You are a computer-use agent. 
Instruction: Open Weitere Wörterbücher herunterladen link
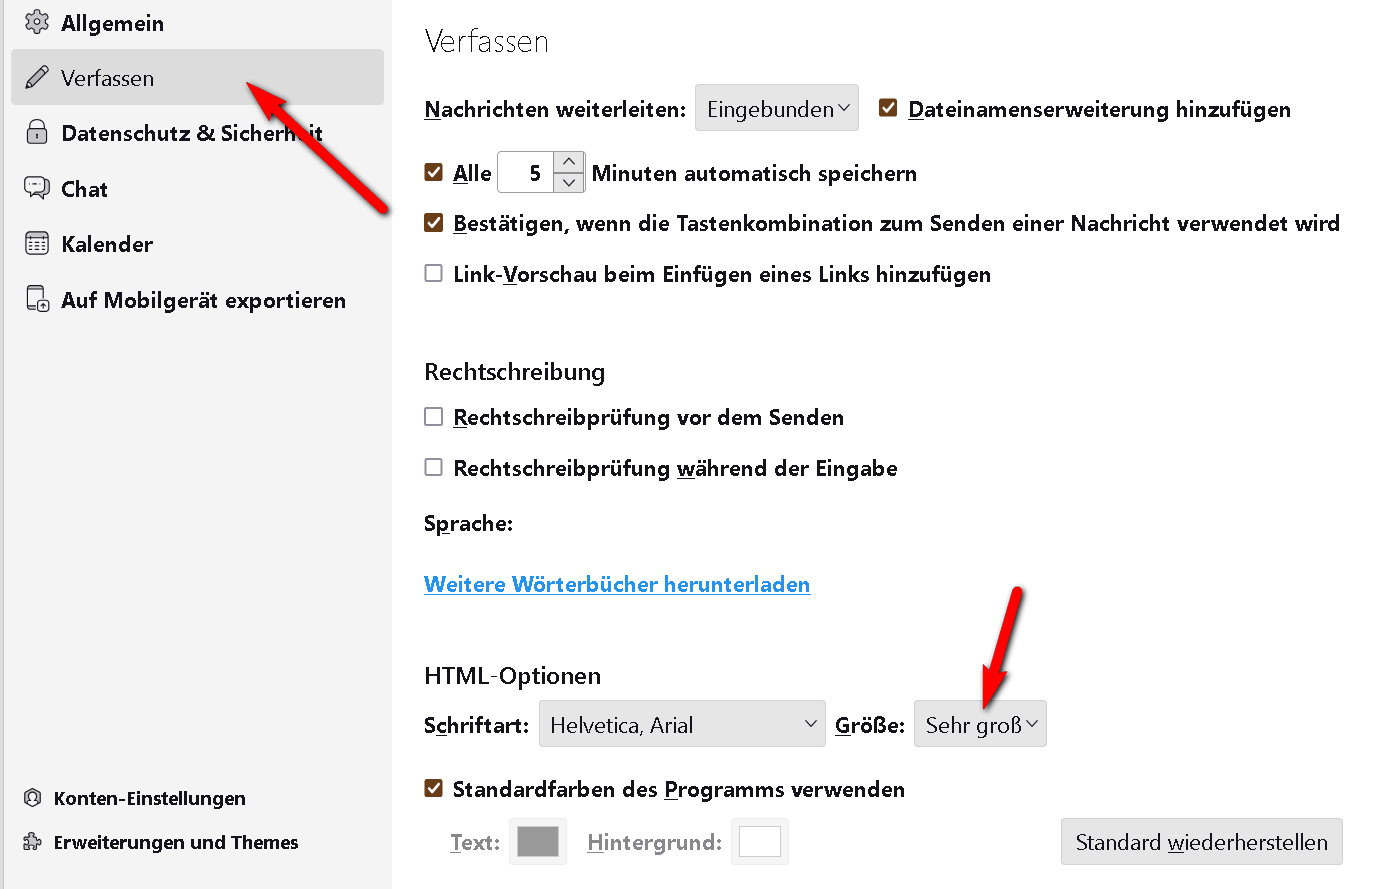point(617,584)
